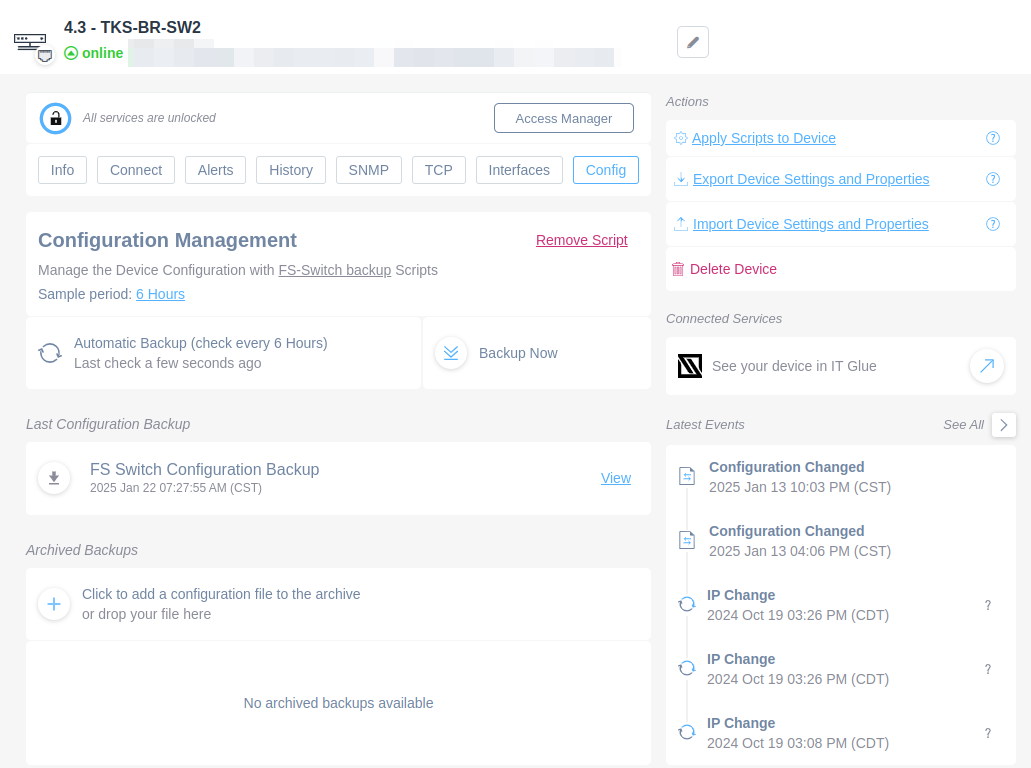1031x768 pixels.
Task: Click the pencil edit device name icon
Action: click(692, 42)
